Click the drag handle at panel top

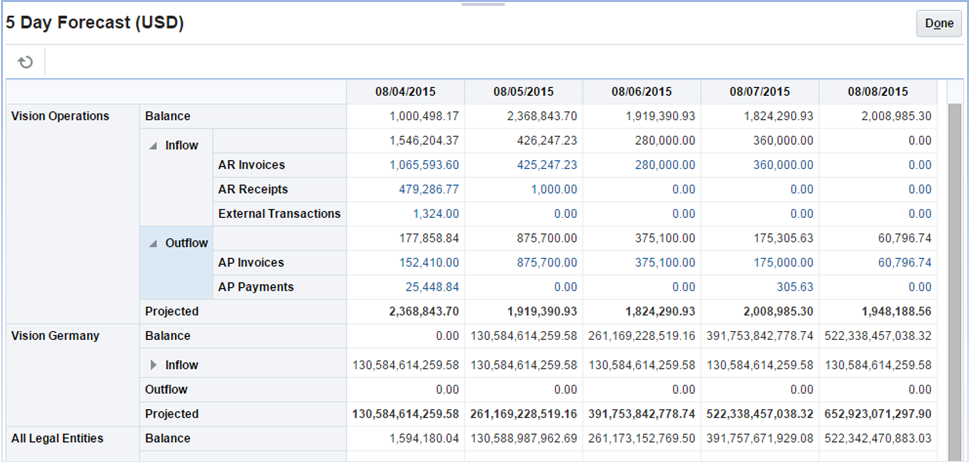484,4
